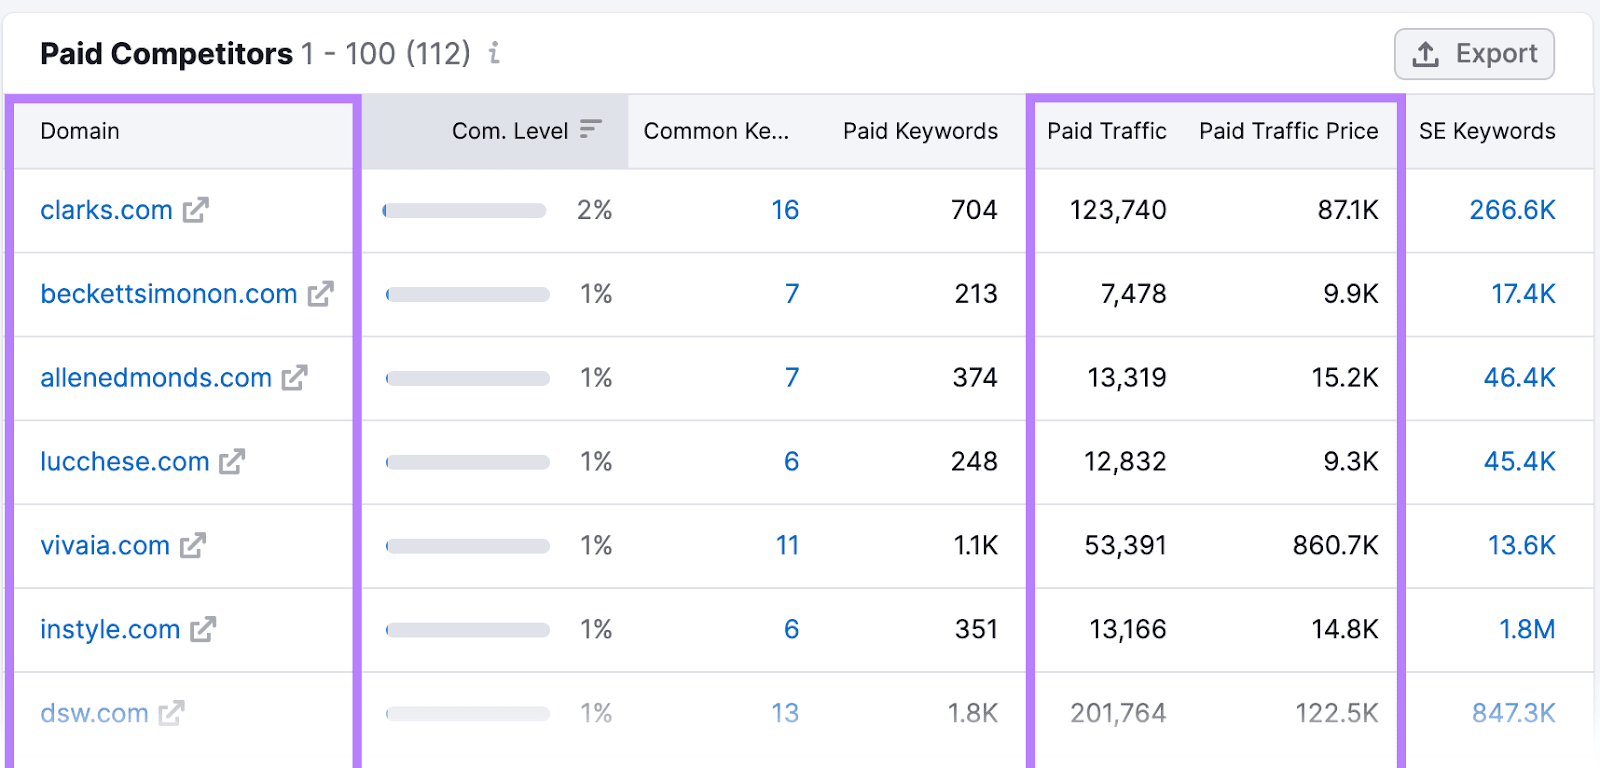Open the dsw.com domain link
Image resolution: width=1600 pixels, height=768 pixels.
tap(94, 714)
